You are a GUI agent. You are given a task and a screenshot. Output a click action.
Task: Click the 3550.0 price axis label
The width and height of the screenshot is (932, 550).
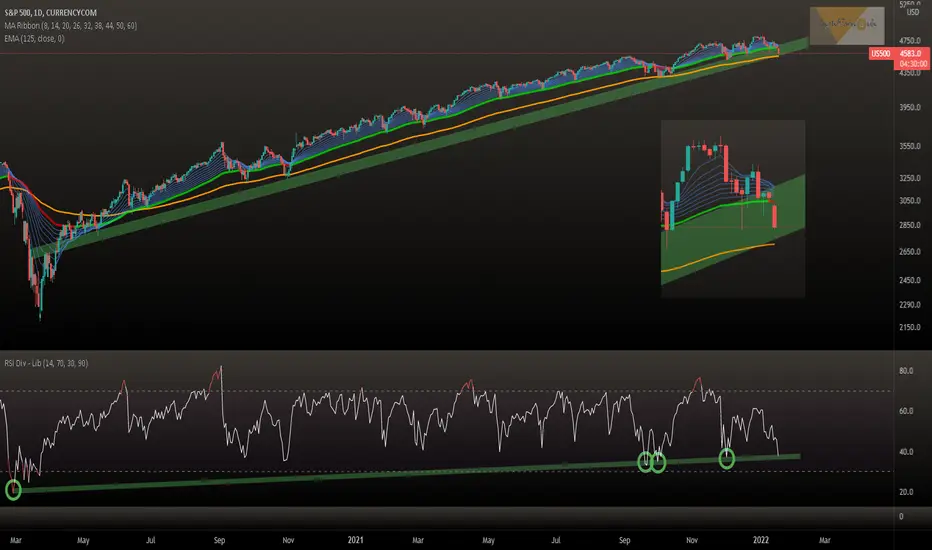tap(909, 146)
